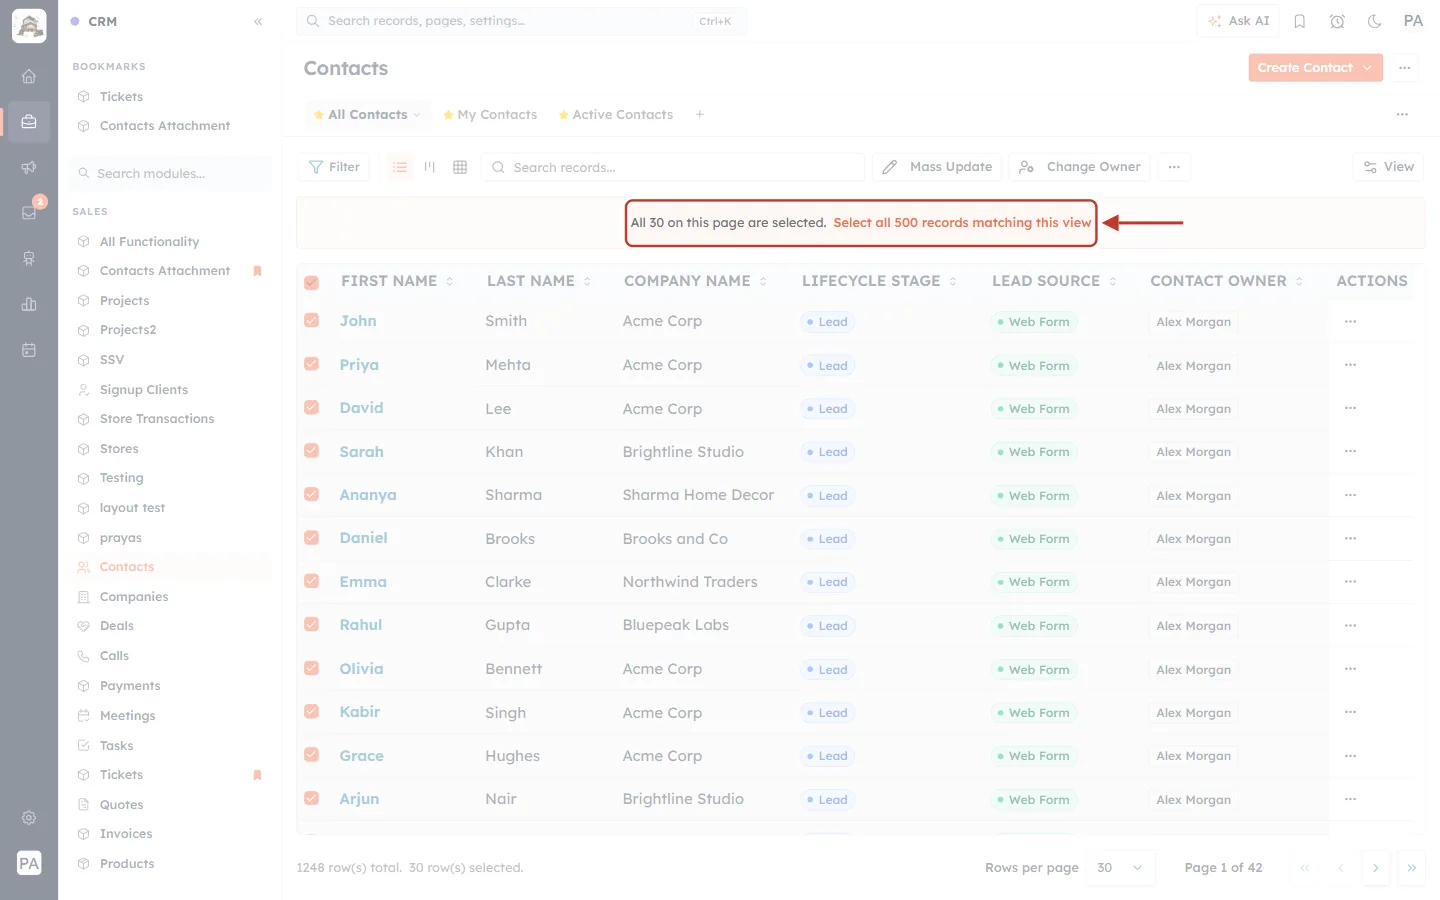
Task: Uncheck the checkbox for John Smith
Action: click(x=312, y=321)
